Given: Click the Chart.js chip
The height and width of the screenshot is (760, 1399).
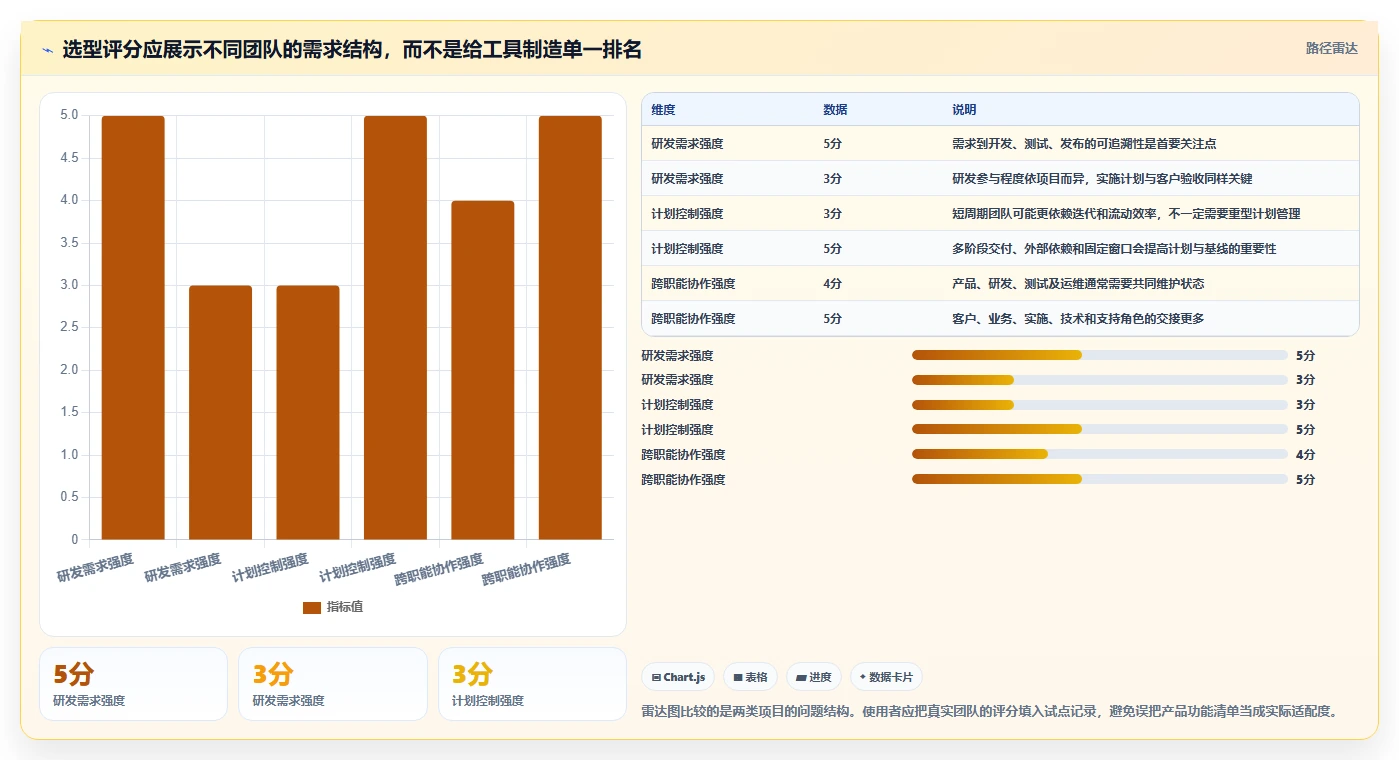Looking at the screenshot, I should (x=678, y=677).
